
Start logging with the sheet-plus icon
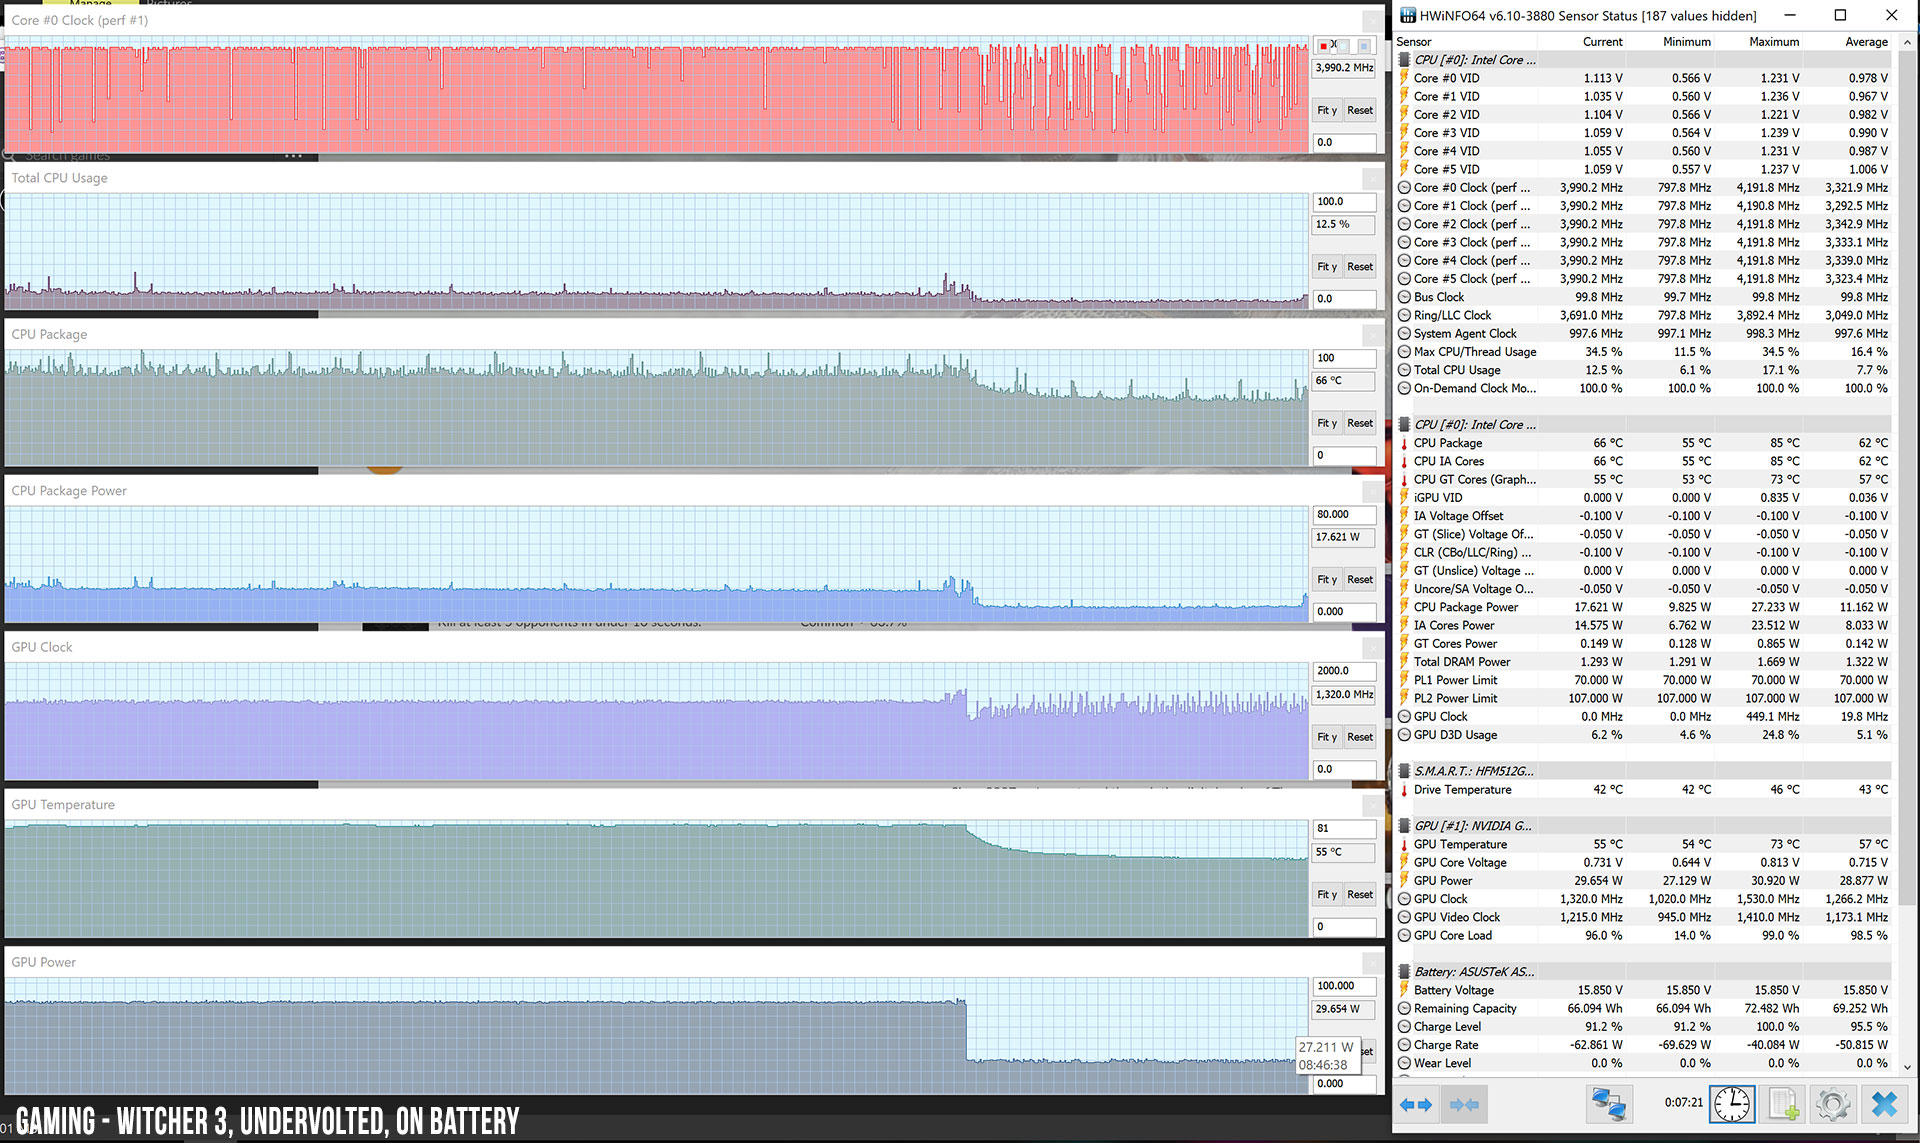pyautogui.click(x=1783, y=1104)
